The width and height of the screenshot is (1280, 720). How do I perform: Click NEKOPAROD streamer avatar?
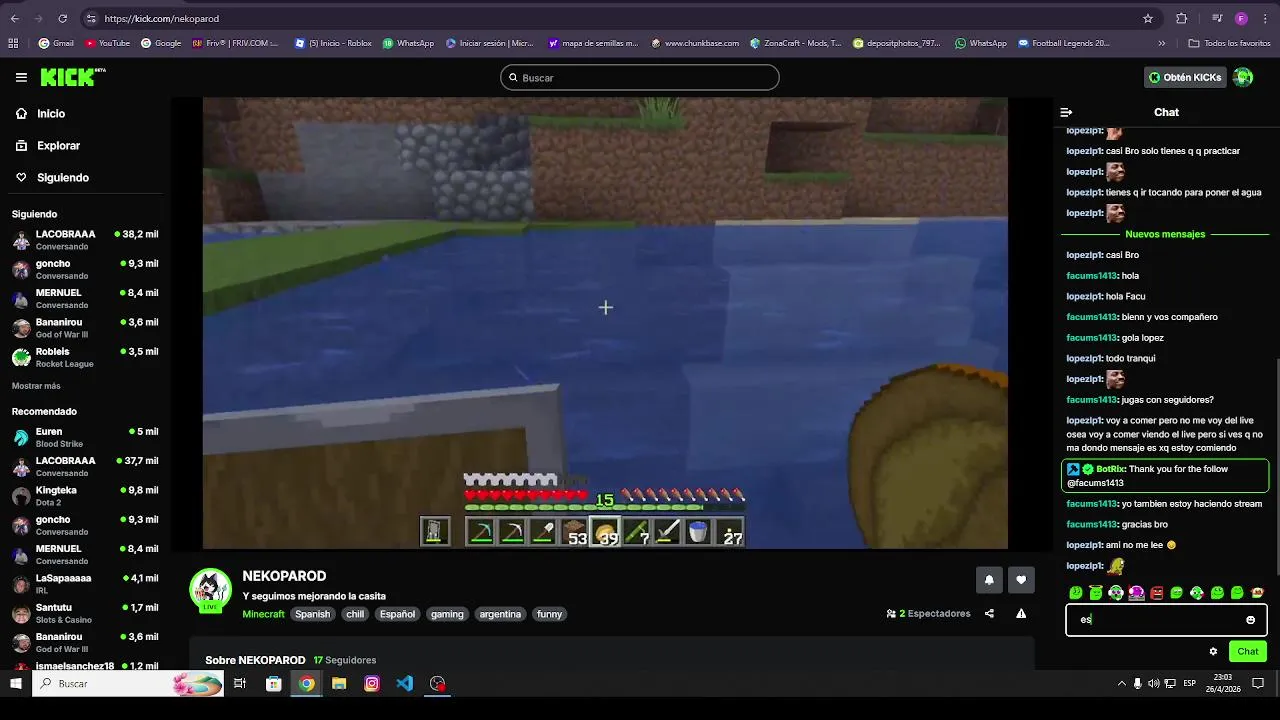[x=211, y=590]
